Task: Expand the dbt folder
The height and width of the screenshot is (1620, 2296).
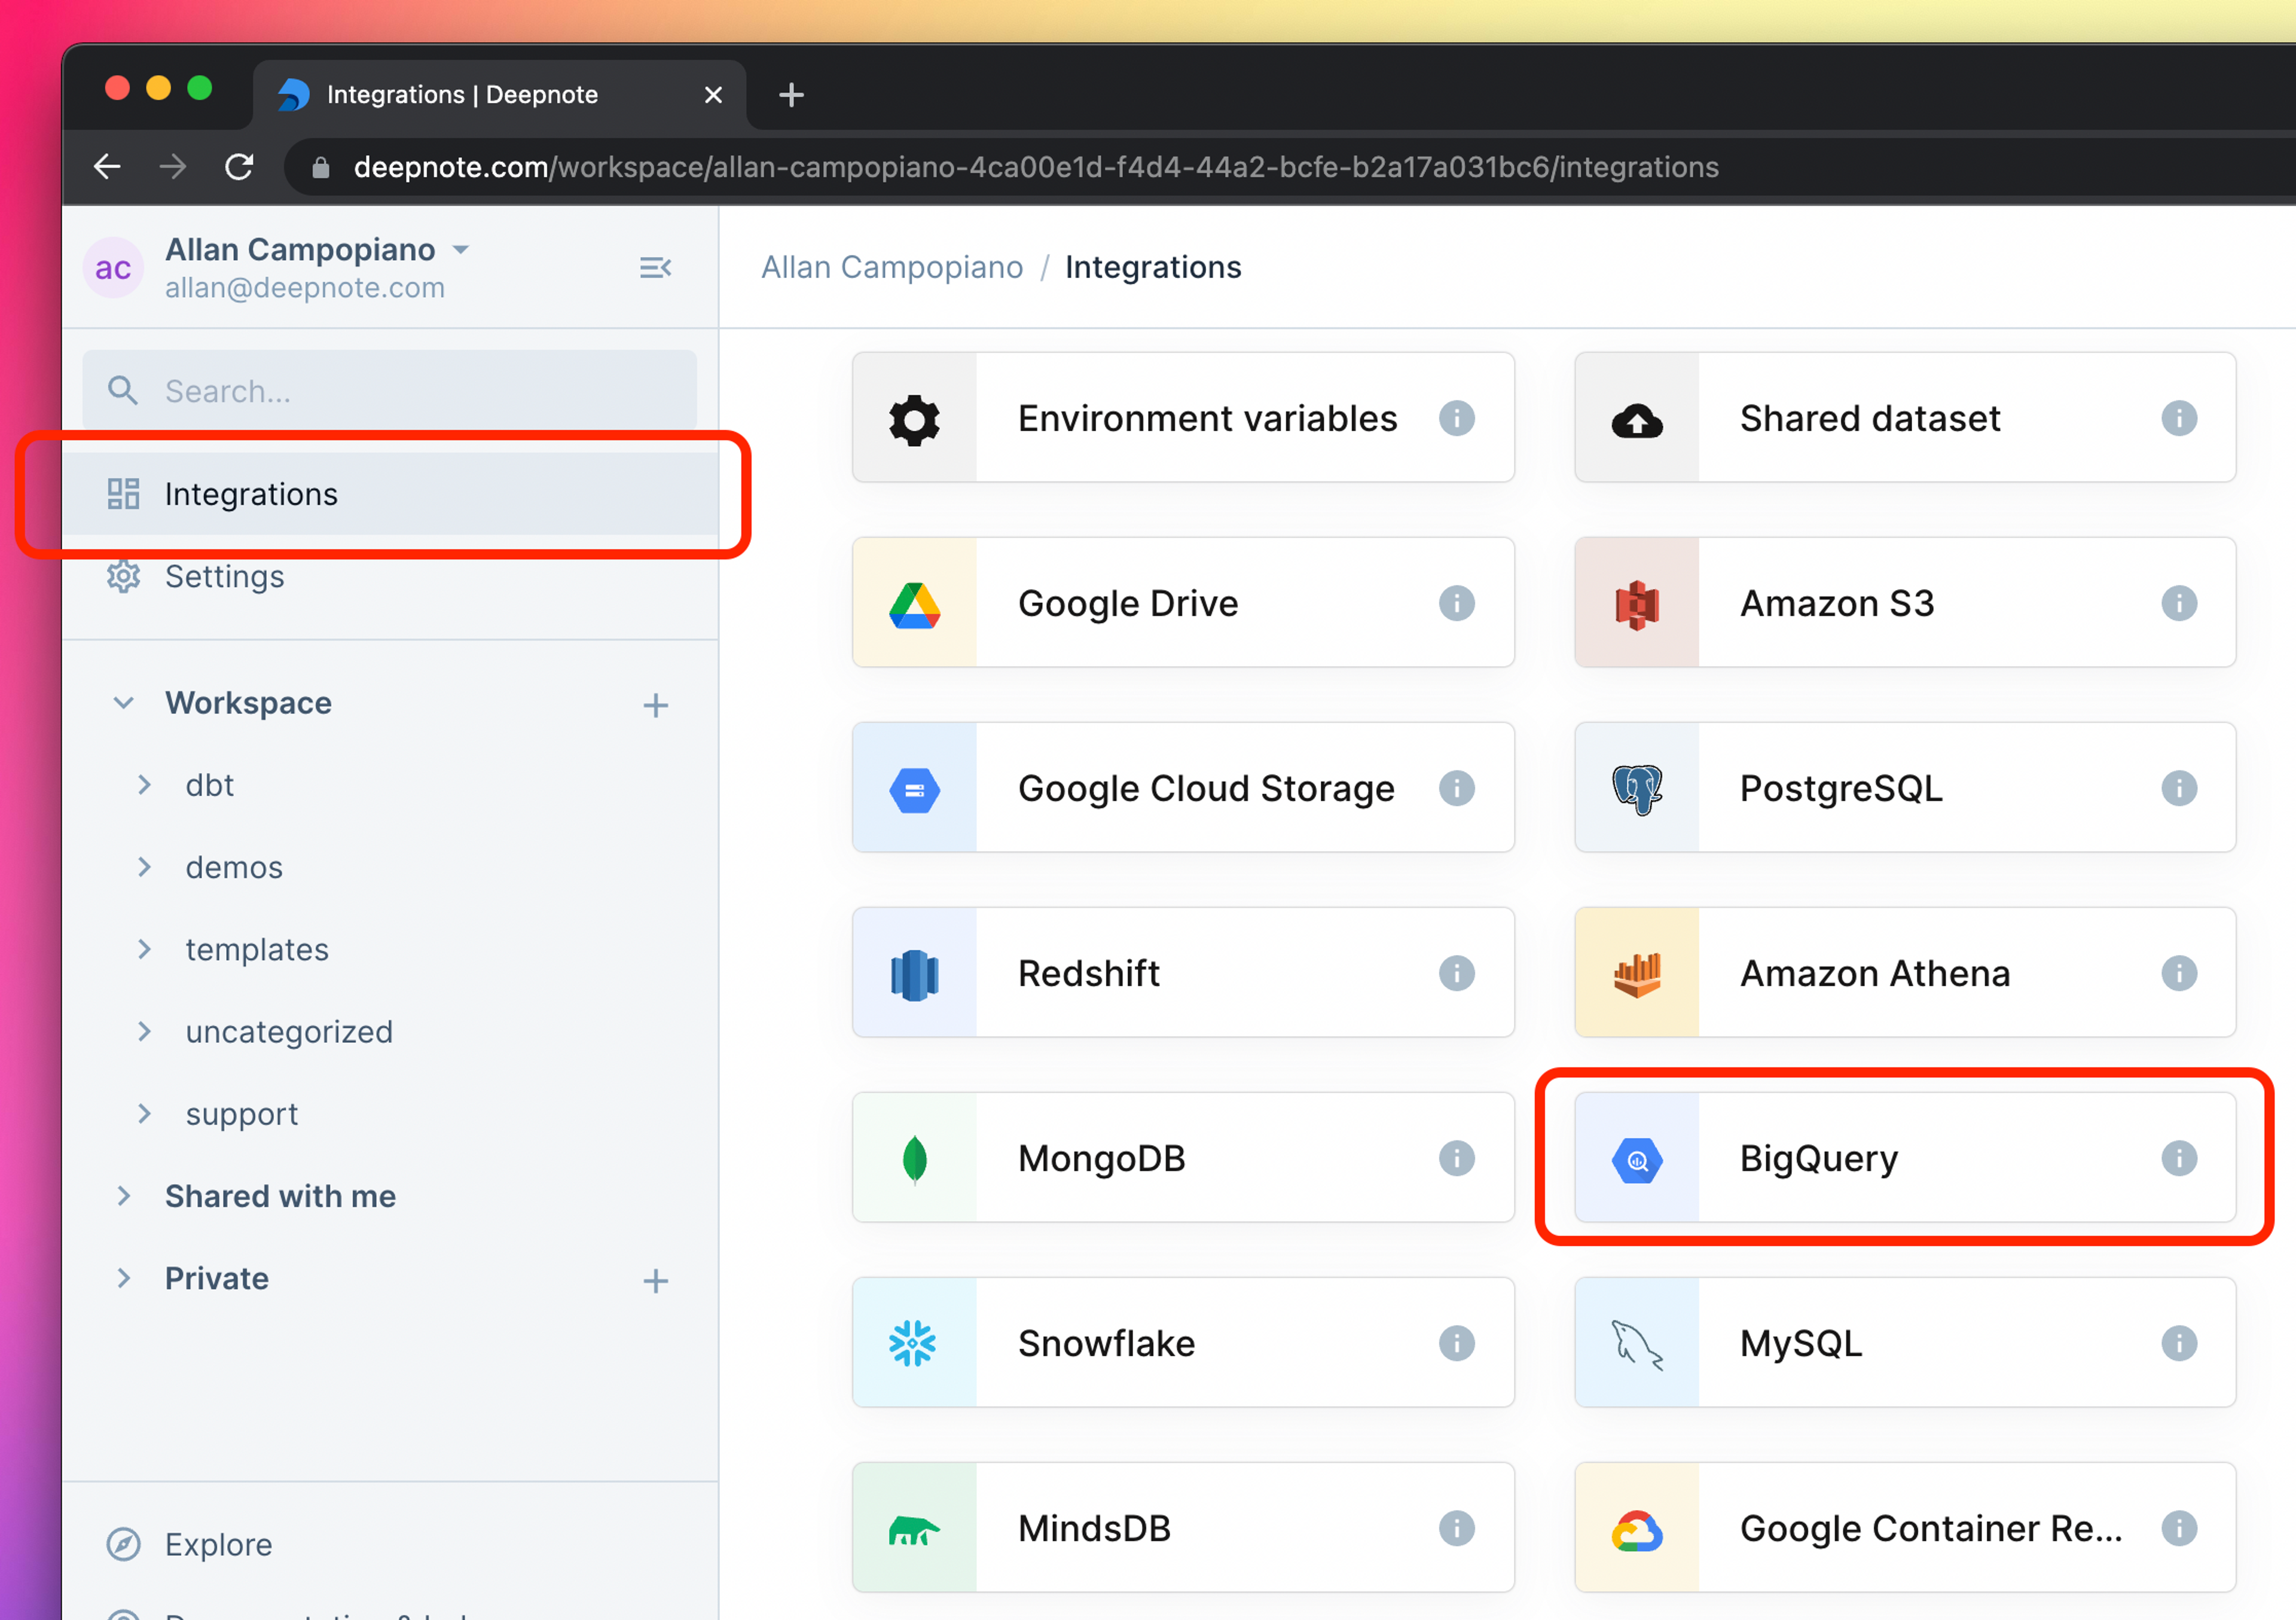Action: coord(144,785)
